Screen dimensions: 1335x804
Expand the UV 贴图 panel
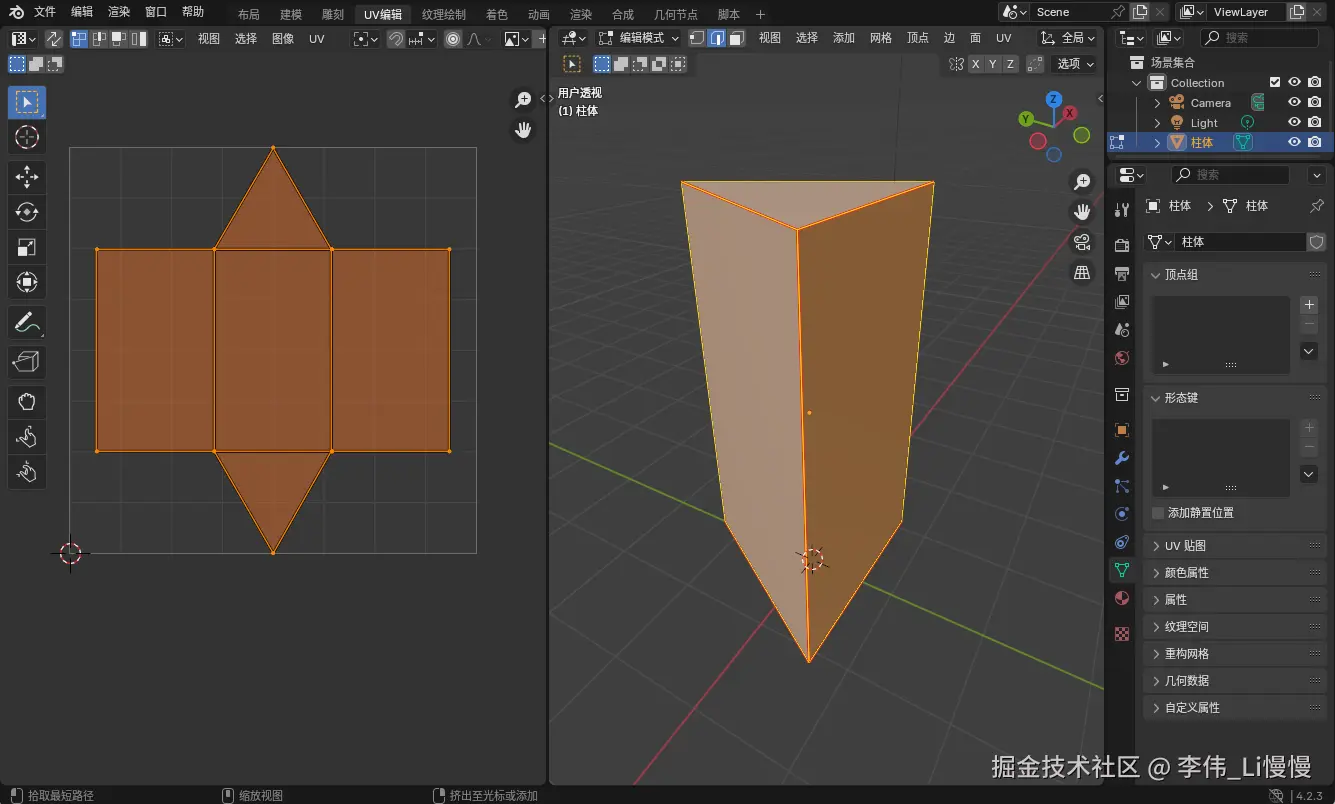pos(1186,546)
